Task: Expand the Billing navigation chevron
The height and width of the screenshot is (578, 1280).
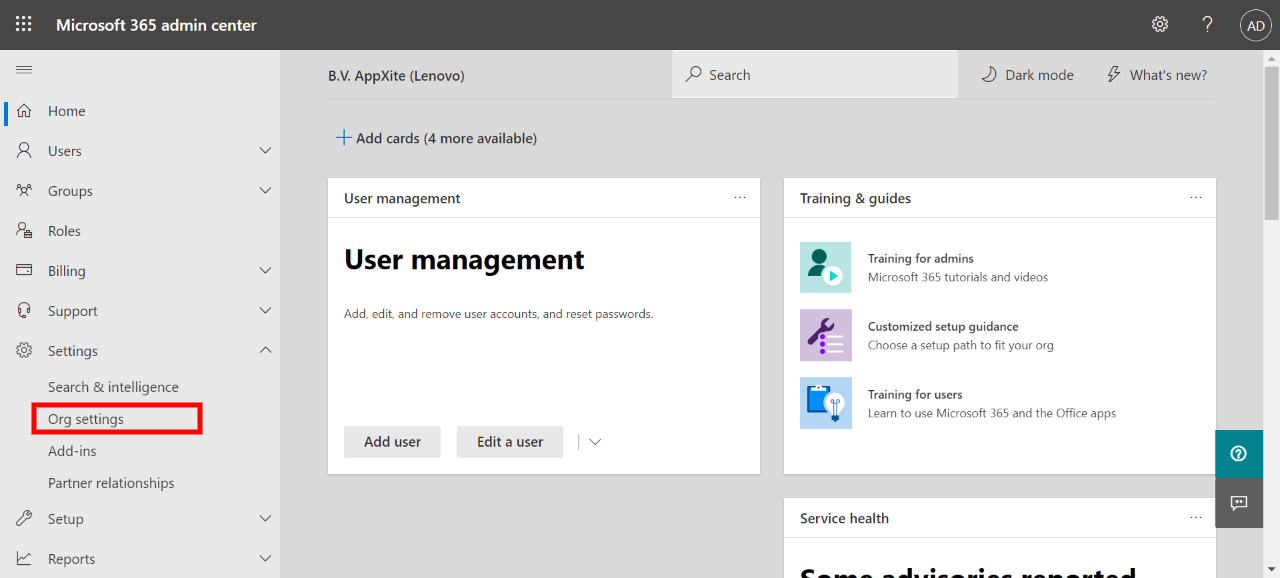Action: tap(265, 271)
